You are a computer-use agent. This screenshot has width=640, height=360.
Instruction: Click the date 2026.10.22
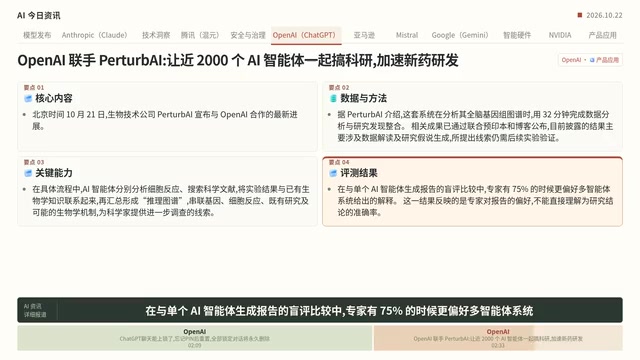coord(604,15)
